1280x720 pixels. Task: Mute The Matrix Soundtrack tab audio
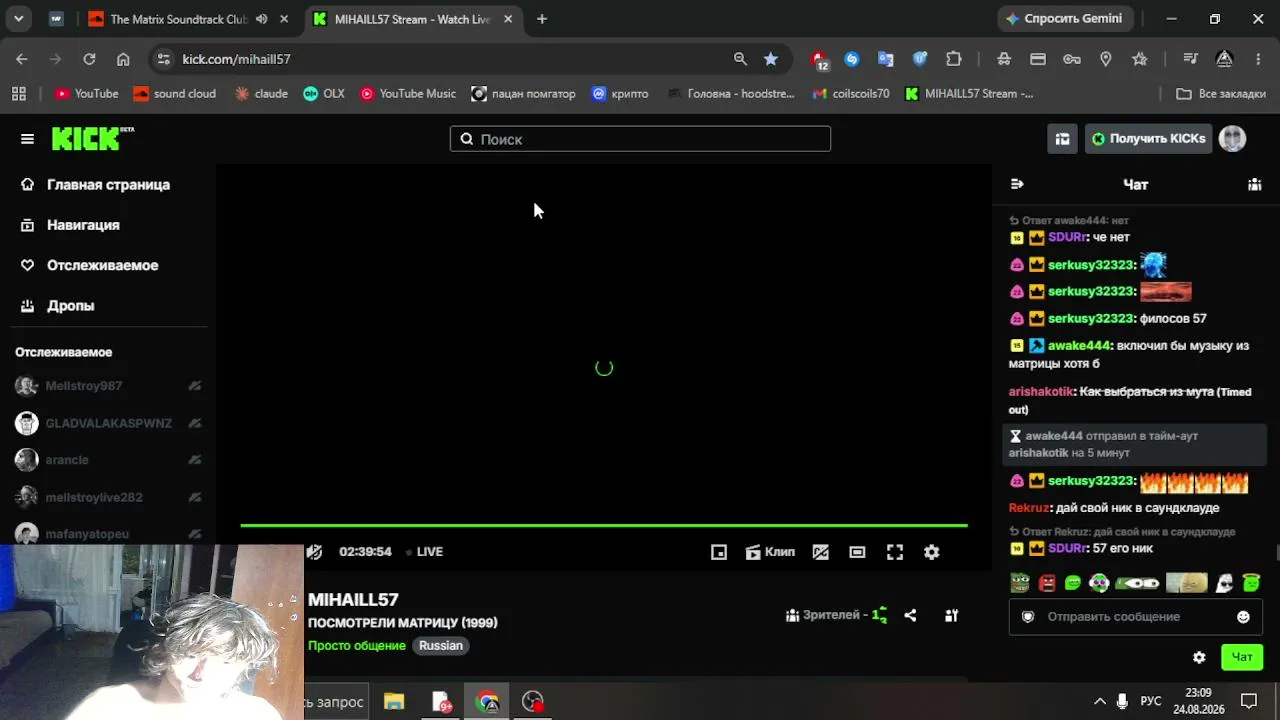(x=261, y=19)
